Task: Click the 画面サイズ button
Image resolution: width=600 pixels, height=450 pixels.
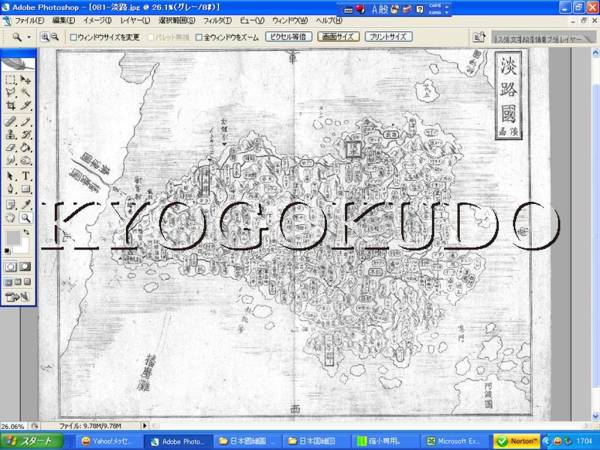Action: tap(338, 37)
